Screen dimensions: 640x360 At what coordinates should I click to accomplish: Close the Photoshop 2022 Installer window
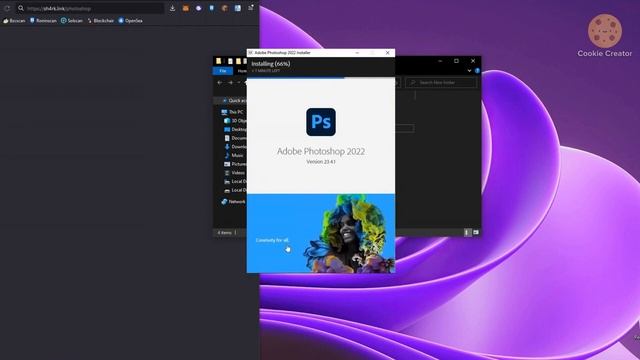[388, 53]
